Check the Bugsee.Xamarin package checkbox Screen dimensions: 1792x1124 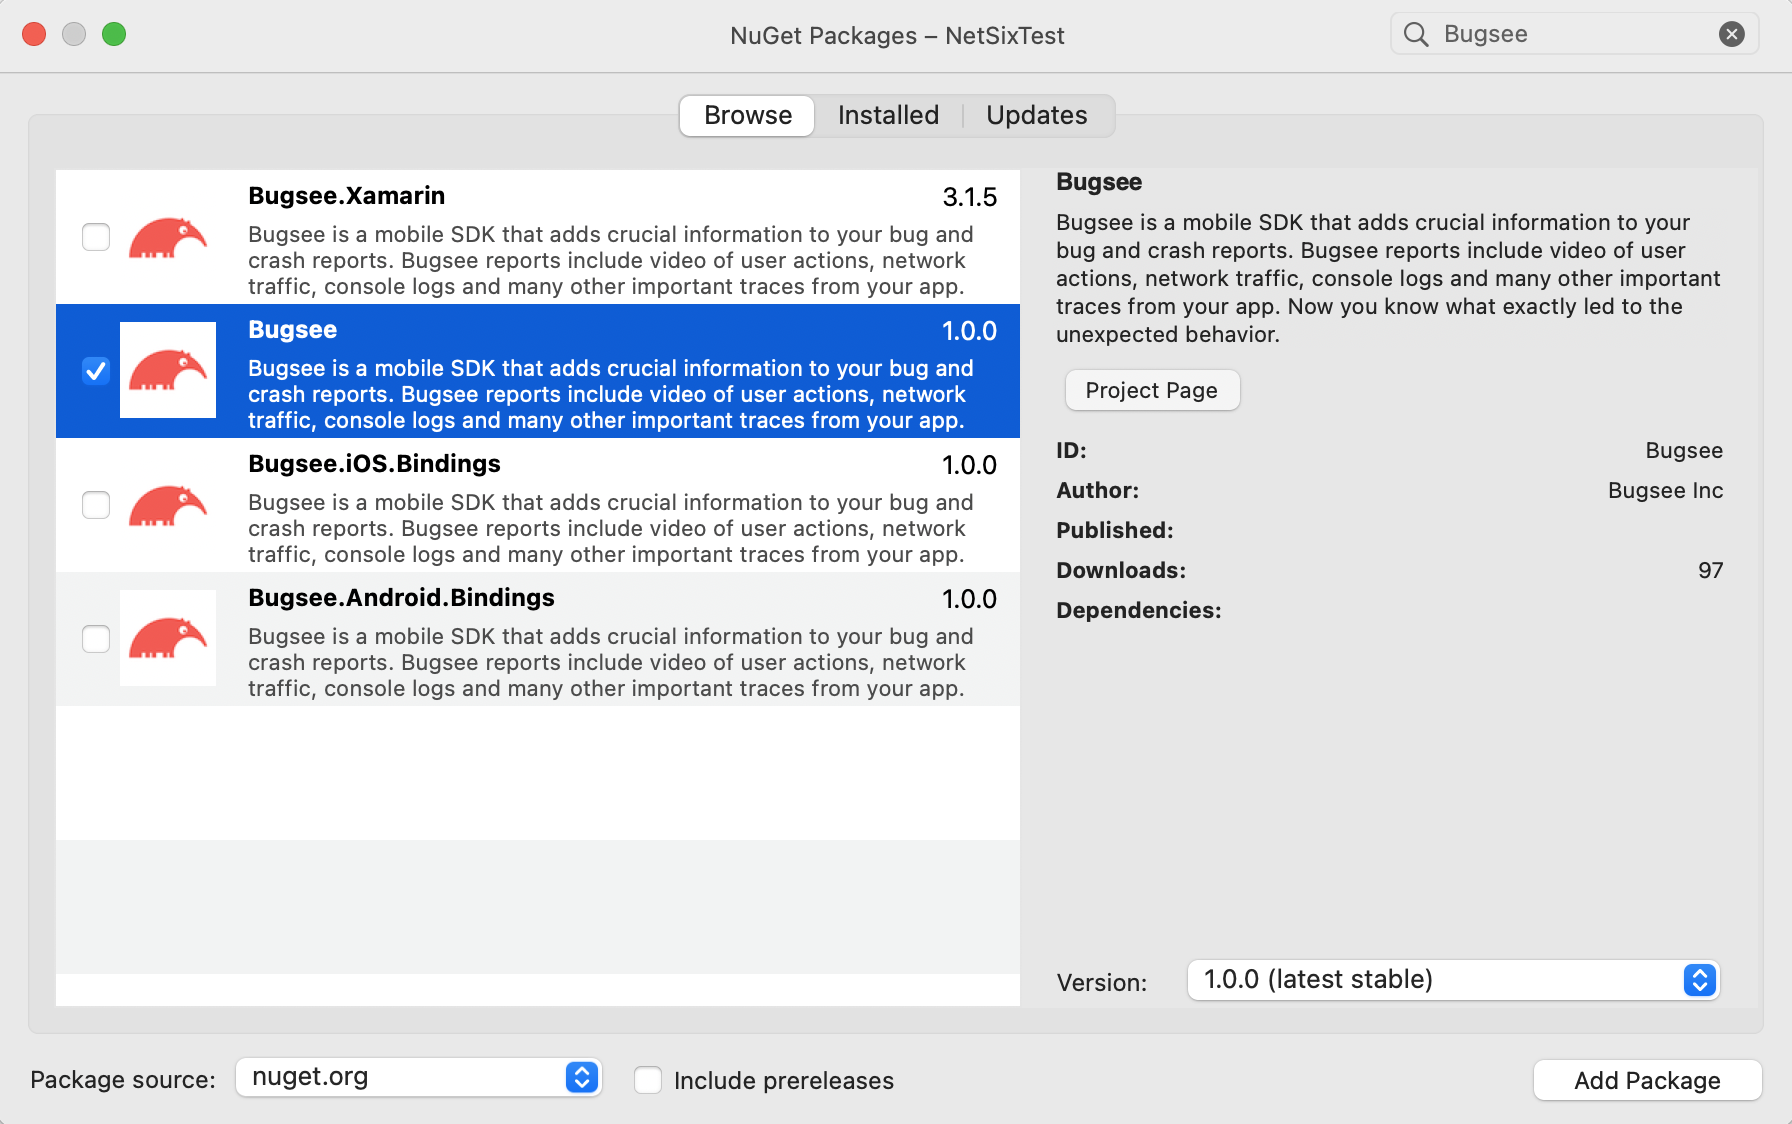95,237
